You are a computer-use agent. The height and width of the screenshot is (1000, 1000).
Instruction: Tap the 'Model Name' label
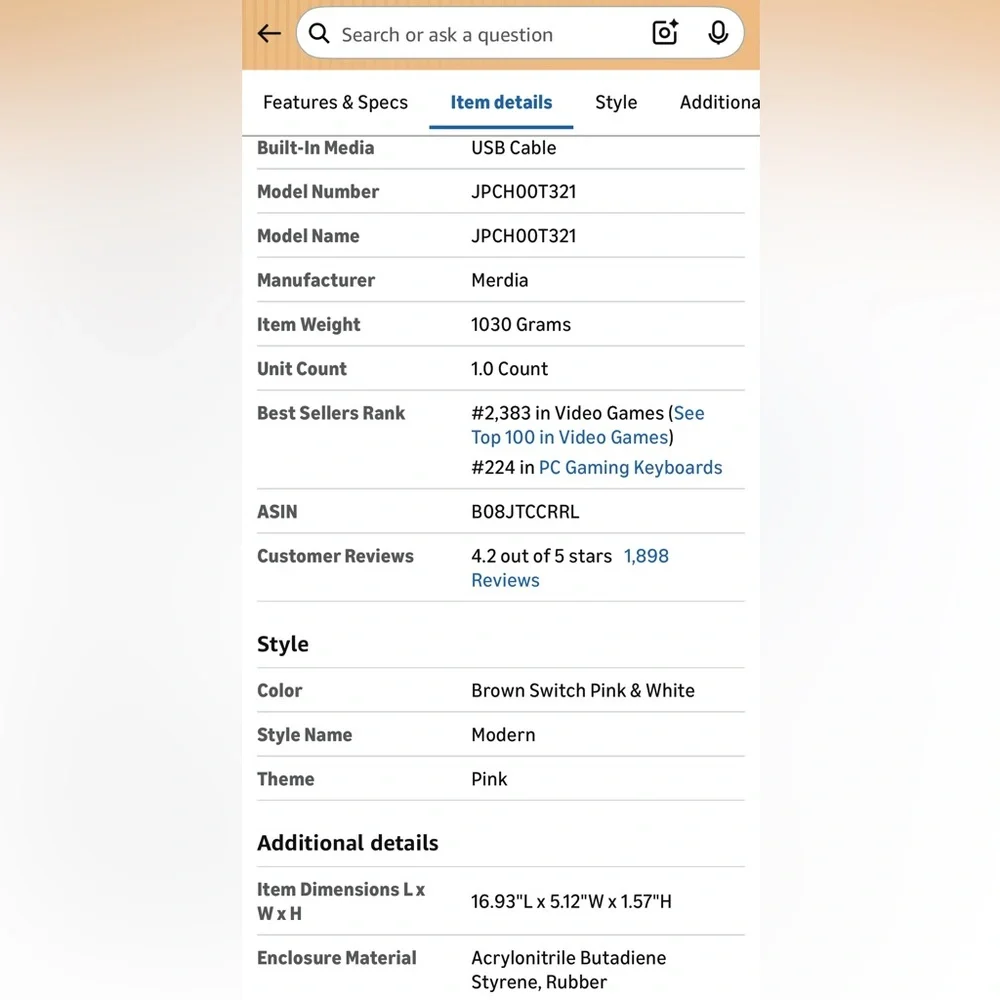point(308,236)
